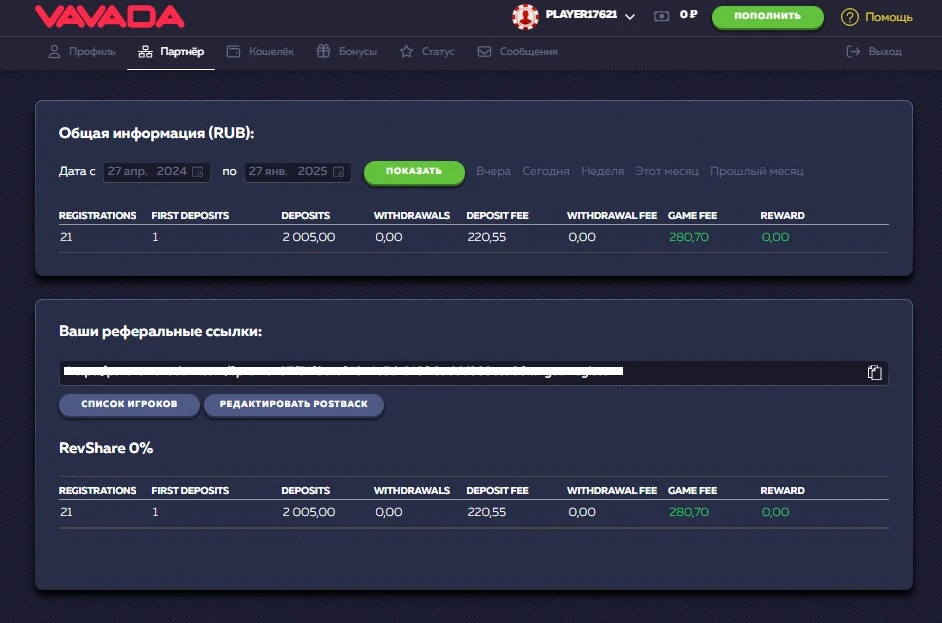Select the start date field 27 апр. 2024
Screen dimensions: 942x623
click(x=156, y=172)
